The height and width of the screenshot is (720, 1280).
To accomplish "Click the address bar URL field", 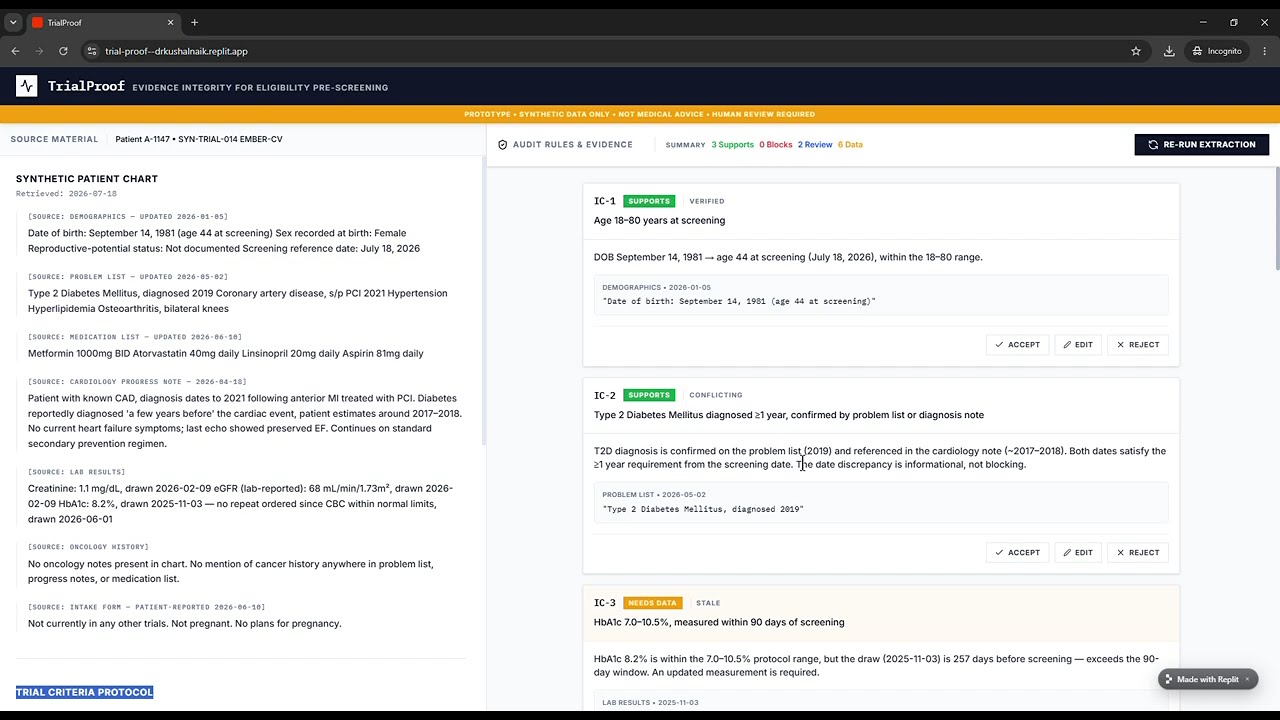I will point(600,51).
